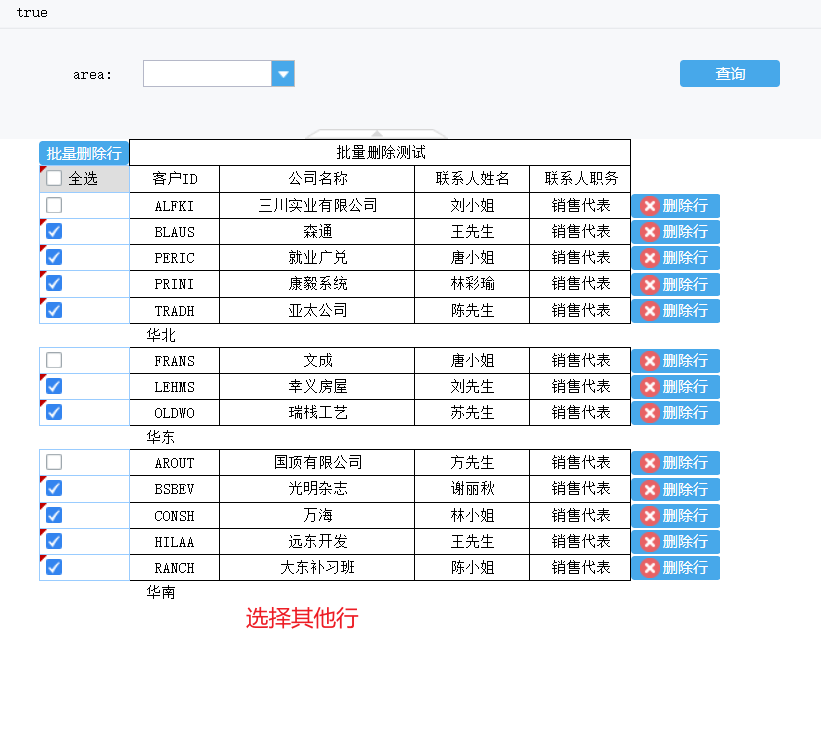Click the 光明杂志 company cell
Viewport: 821px width, 730px height.
(317, 489)
